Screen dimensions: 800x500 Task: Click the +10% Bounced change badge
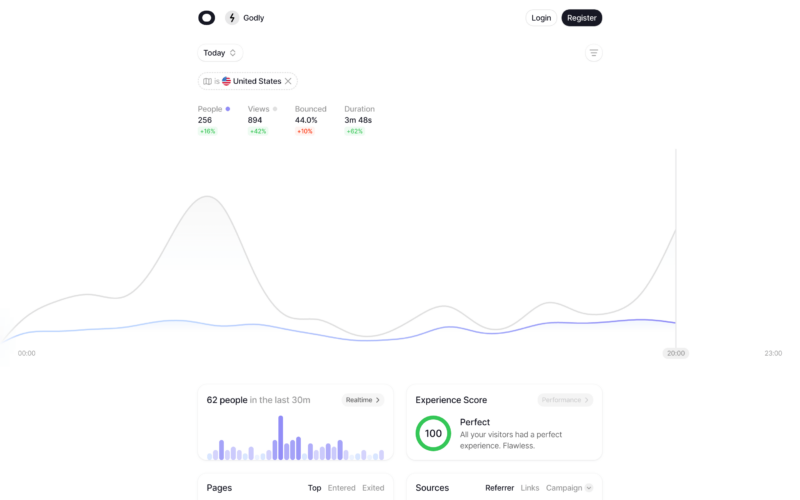[x=305, y=132]
